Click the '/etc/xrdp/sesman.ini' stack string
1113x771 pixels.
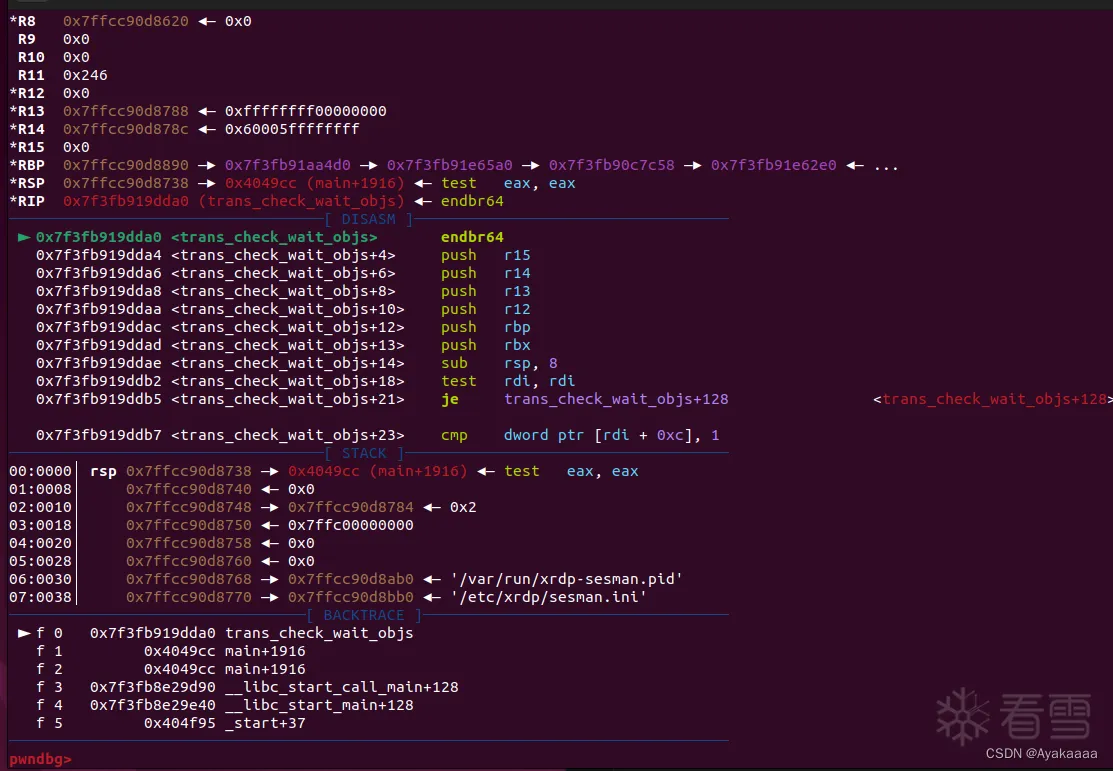coord(548,597)
